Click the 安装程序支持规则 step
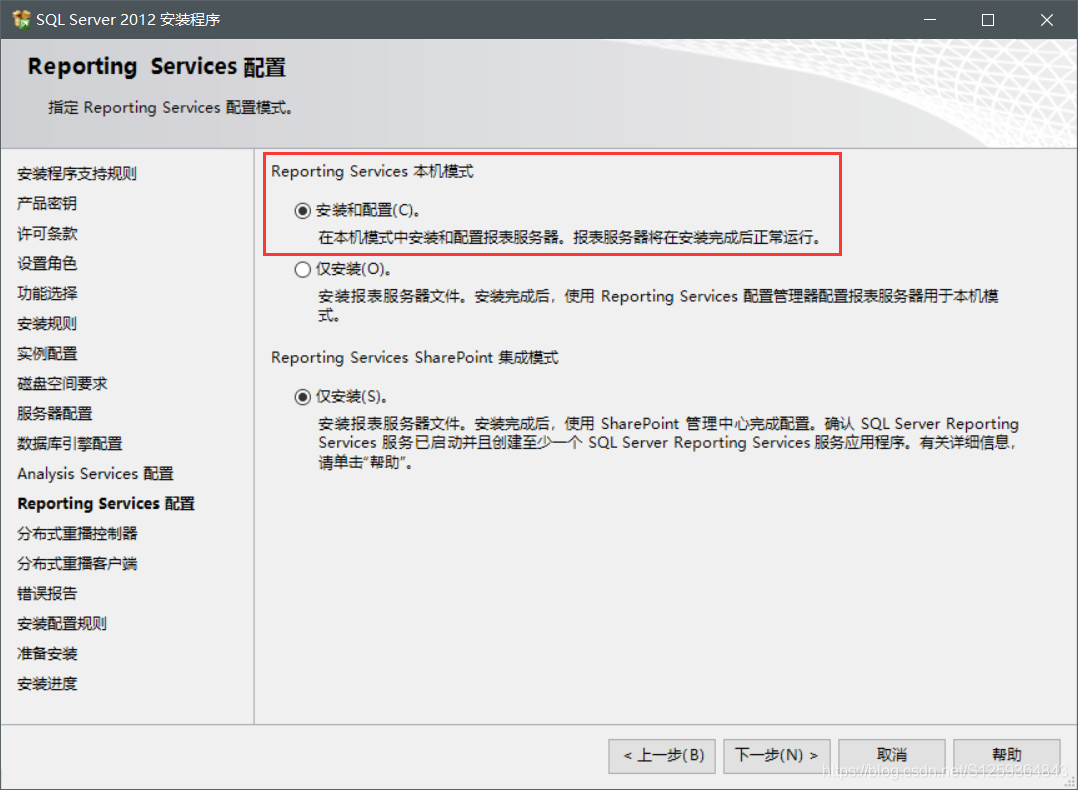The image size is (1078, 790). pos(77,173)
